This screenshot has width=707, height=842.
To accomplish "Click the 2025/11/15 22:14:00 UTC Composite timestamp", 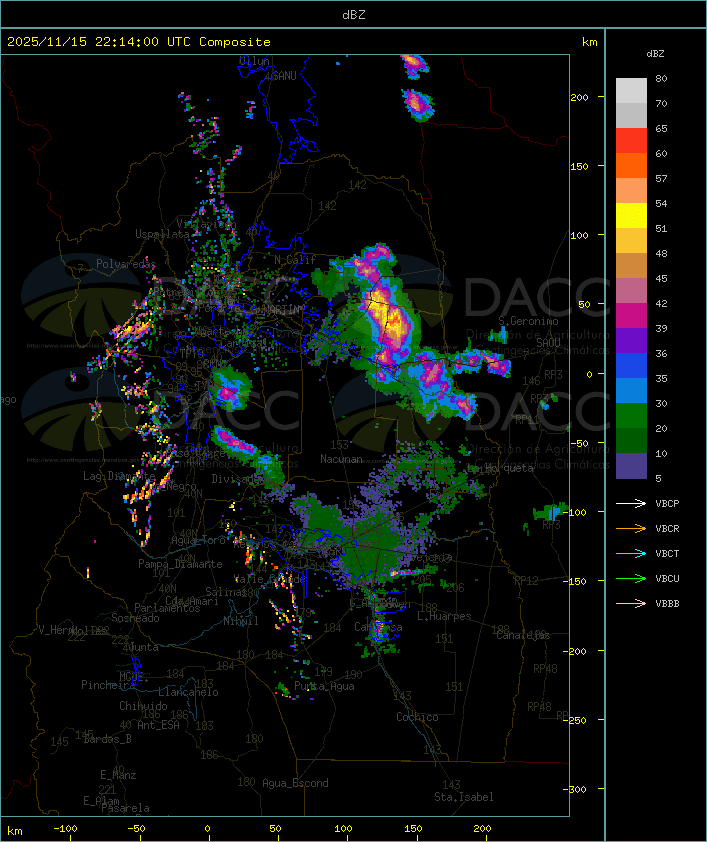I will click(139, 42).
